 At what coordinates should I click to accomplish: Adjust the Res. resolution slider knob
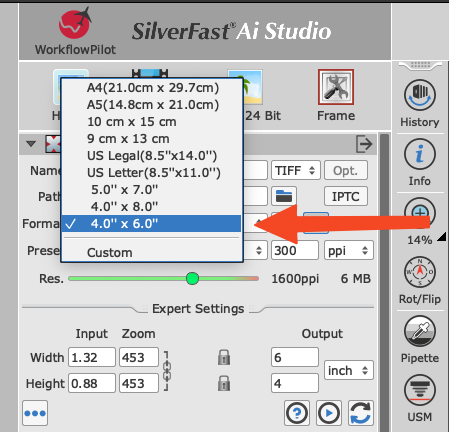click(x=192, y=278)
